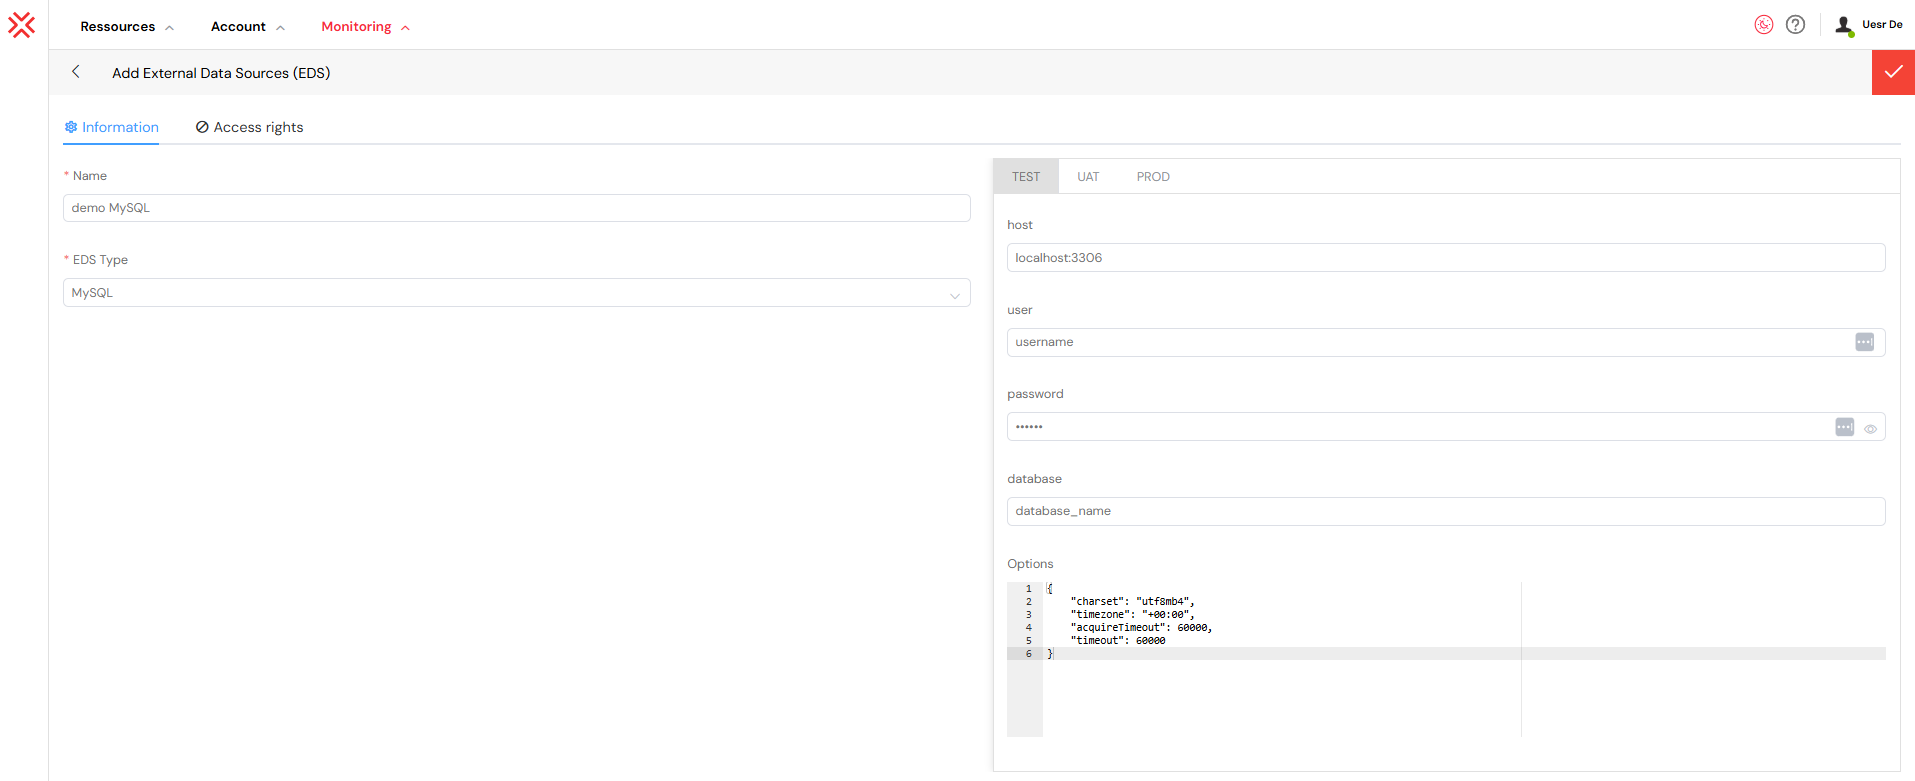Click the back arrow icon
The width and height of the screenshot is (1915, 781).
click(x=76, y=72)
